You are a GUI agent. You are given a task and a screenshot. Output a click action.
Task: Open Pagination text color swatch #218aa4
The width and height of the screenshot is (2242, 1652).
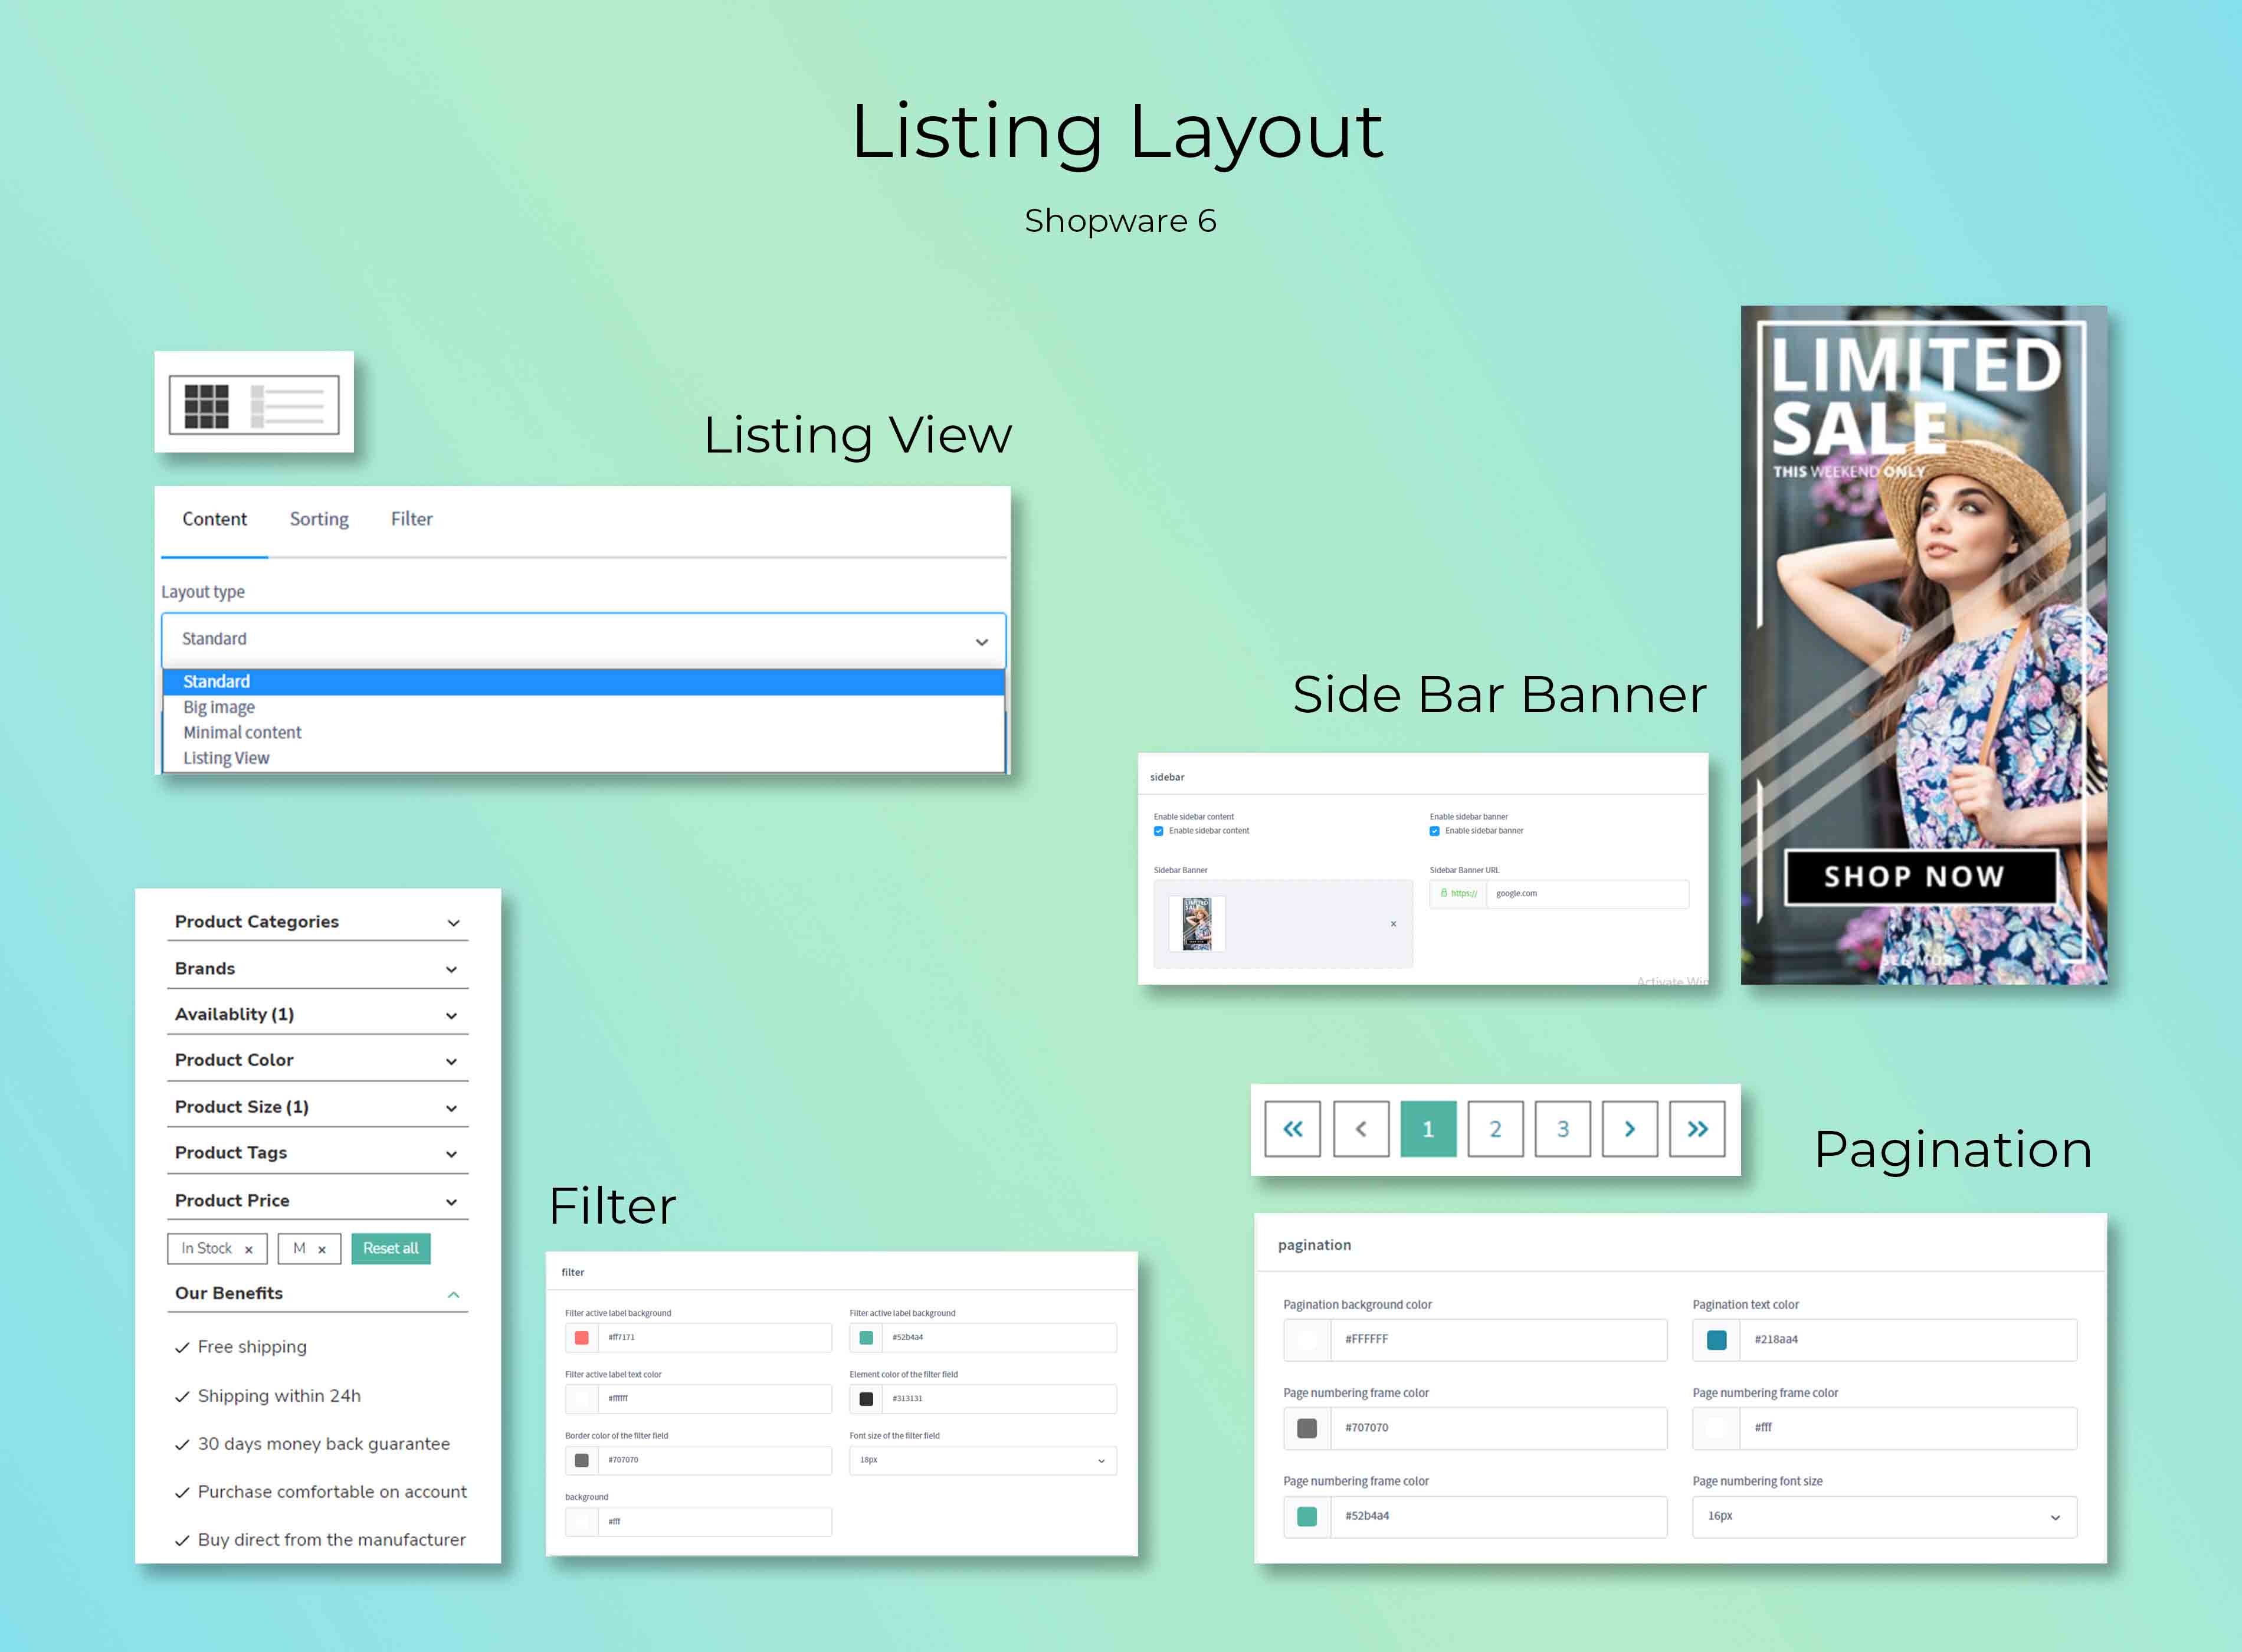click(1717, 1340)
